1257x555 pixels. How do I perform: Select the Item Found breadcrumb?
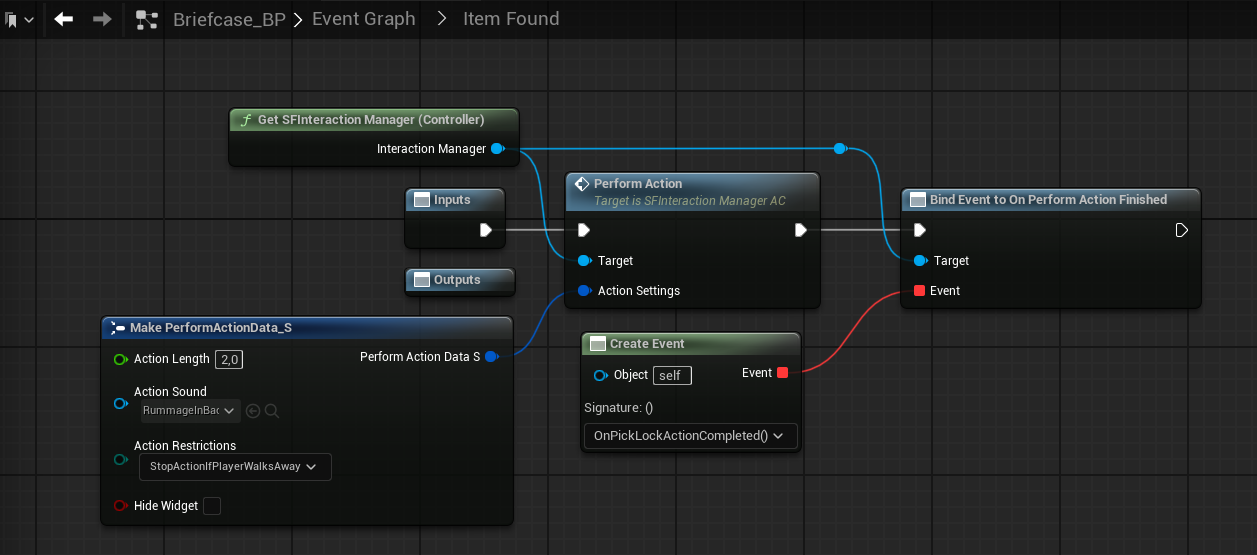(x=511, y=19)
